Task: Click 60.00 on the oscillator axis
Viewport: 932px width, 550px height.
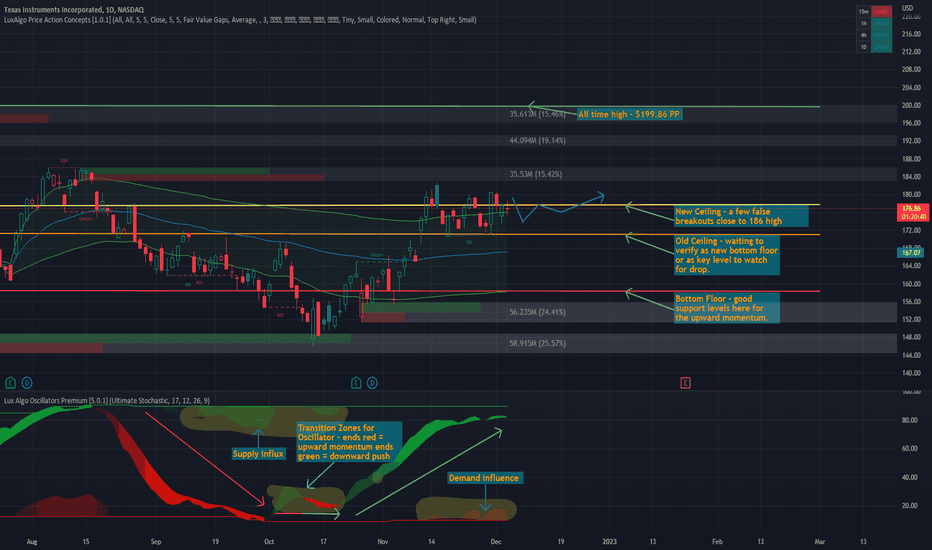Action: (x=909, y=449)
